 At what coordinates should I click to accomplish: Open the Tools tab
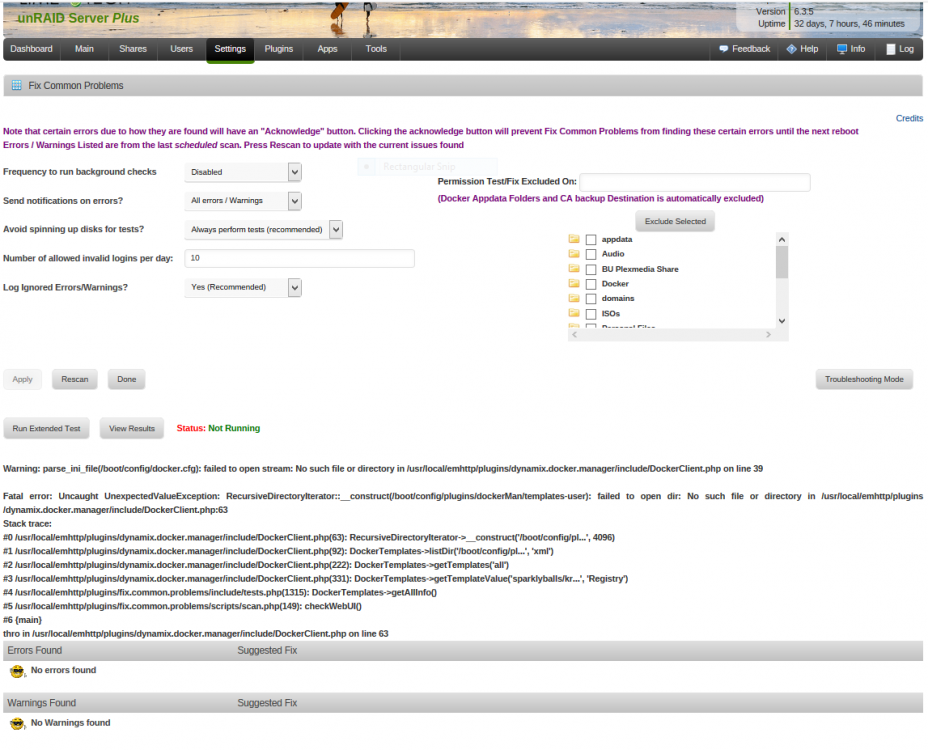[x=376, y=49]
